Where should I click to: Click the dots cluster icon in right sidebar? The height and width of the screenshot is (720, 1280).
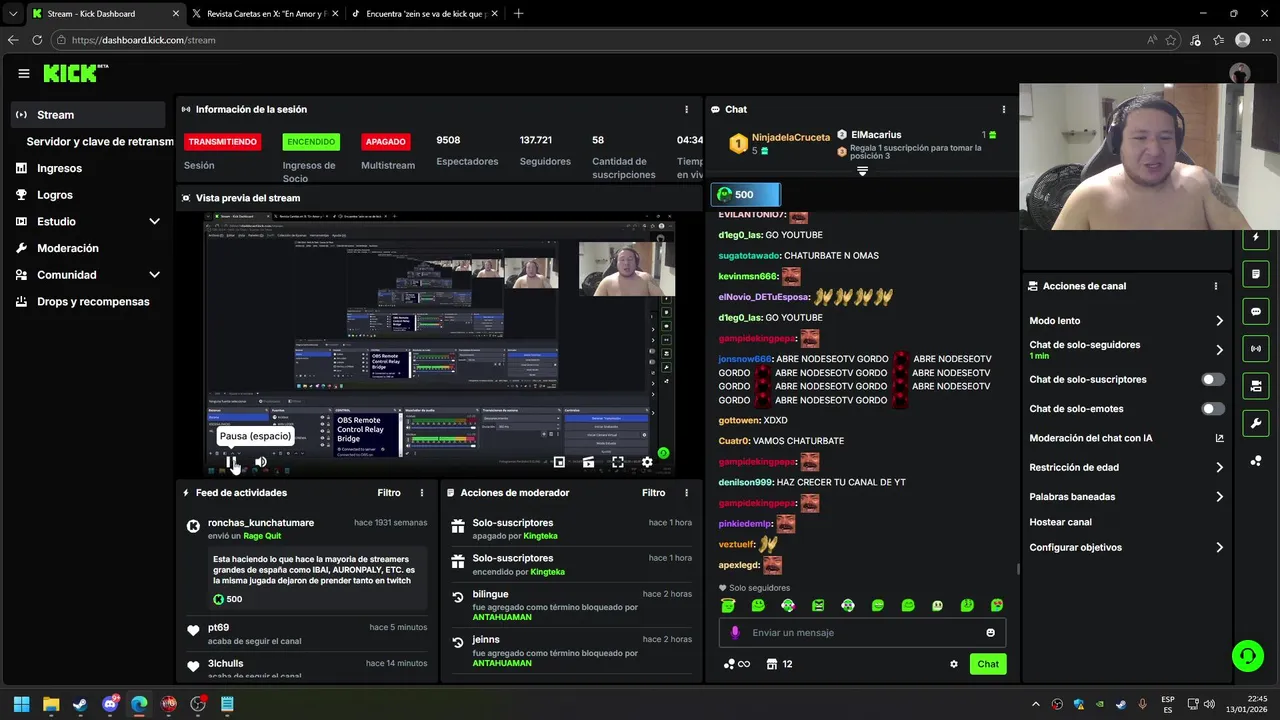pos(1256,460)
